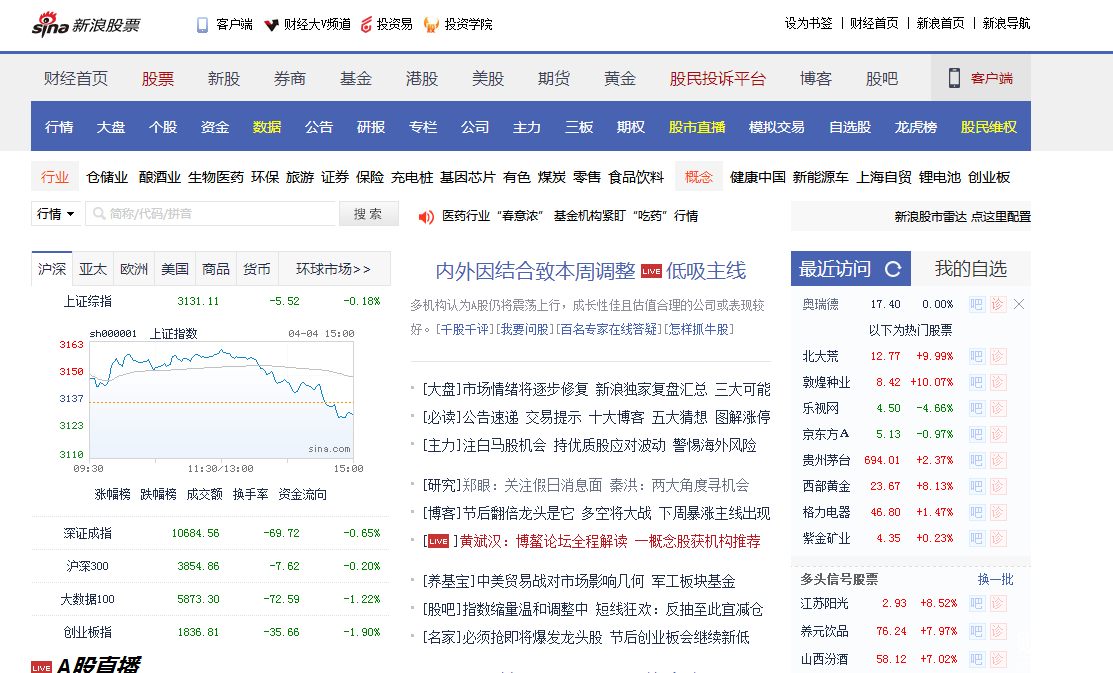Click the 上证指数 intraday chart
The image size is (1113, 673).
pyautogui.click(x=221, y=401)
